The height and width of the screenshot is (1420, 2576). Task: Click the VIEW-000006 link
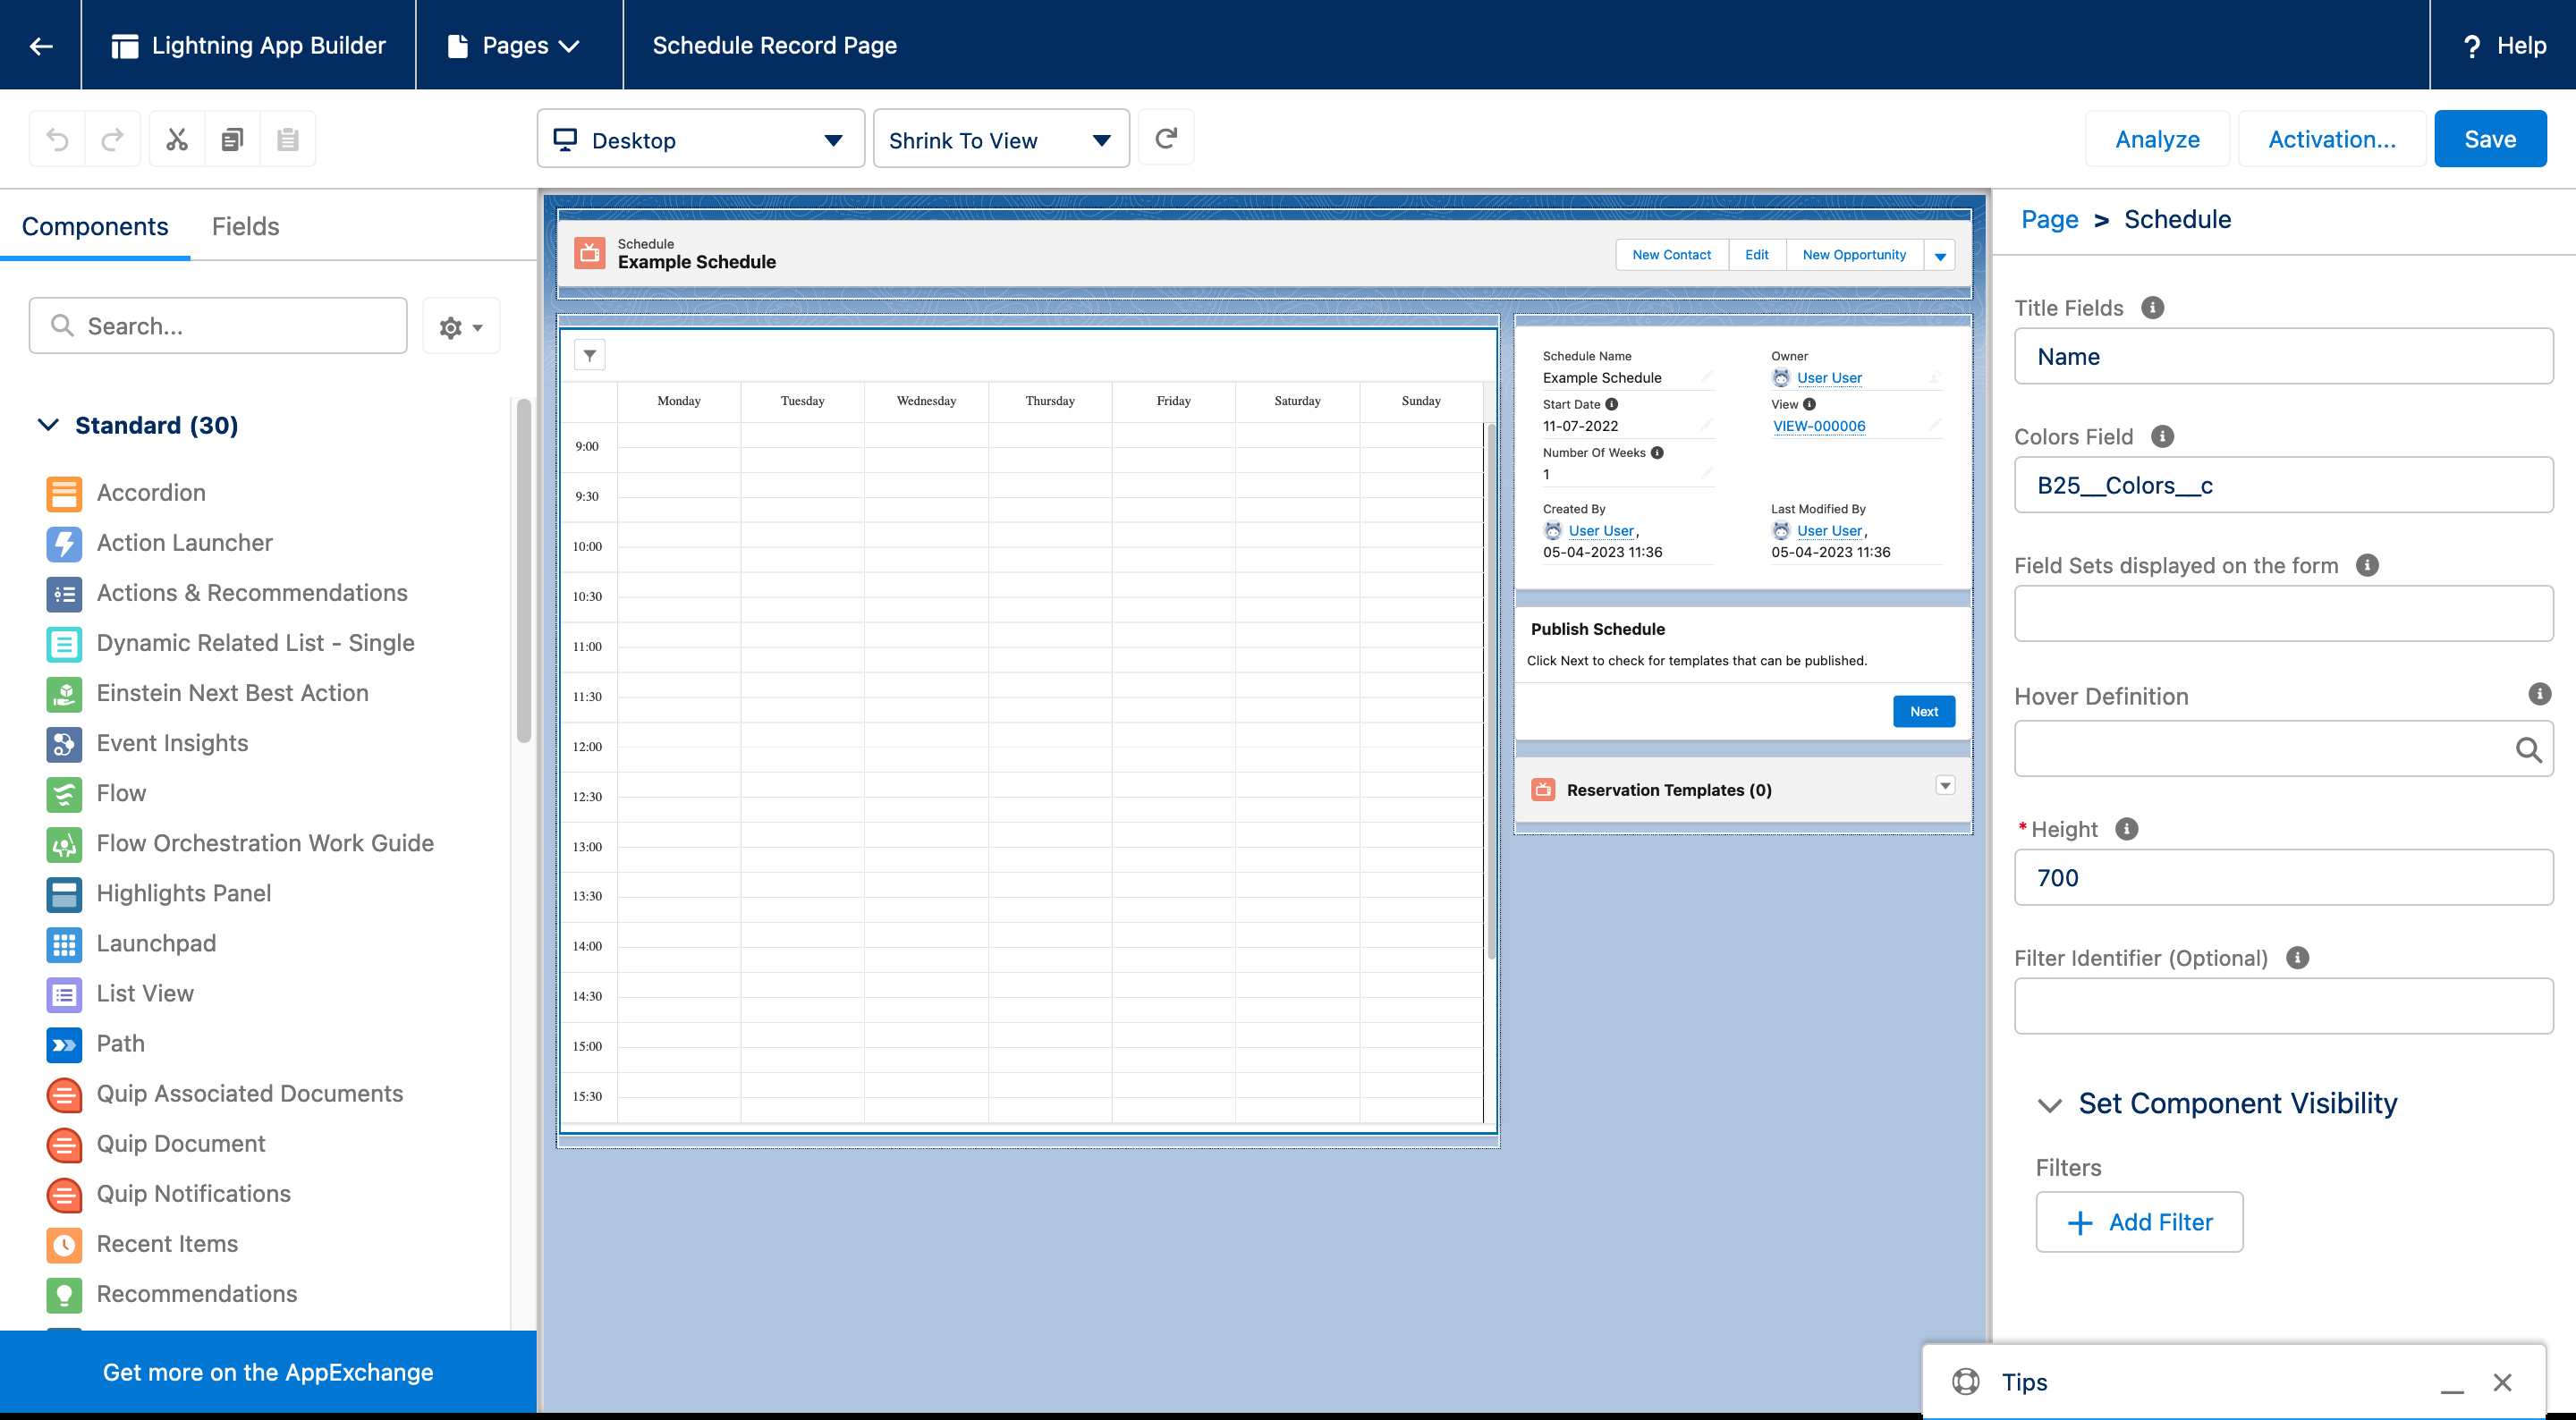(1818, 426)
